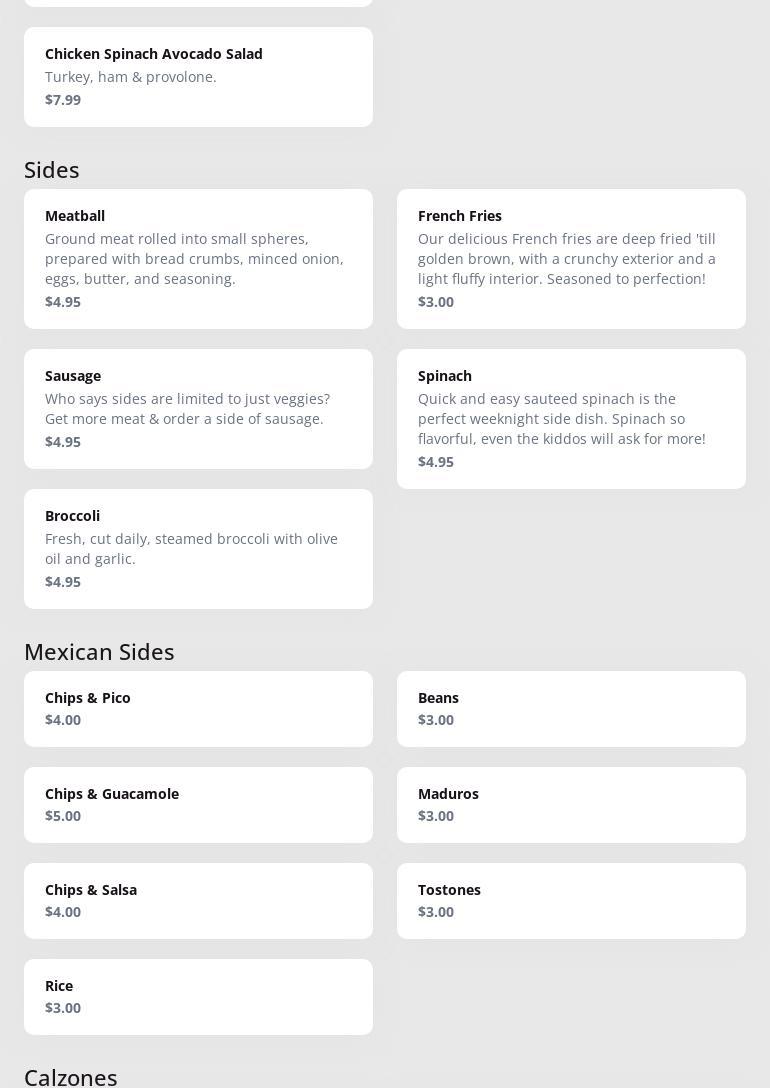The height and width of the screenshot is (1088, 770).
Task: Click the Mexican Sides section heading
Action: click(x=99, y=652)
